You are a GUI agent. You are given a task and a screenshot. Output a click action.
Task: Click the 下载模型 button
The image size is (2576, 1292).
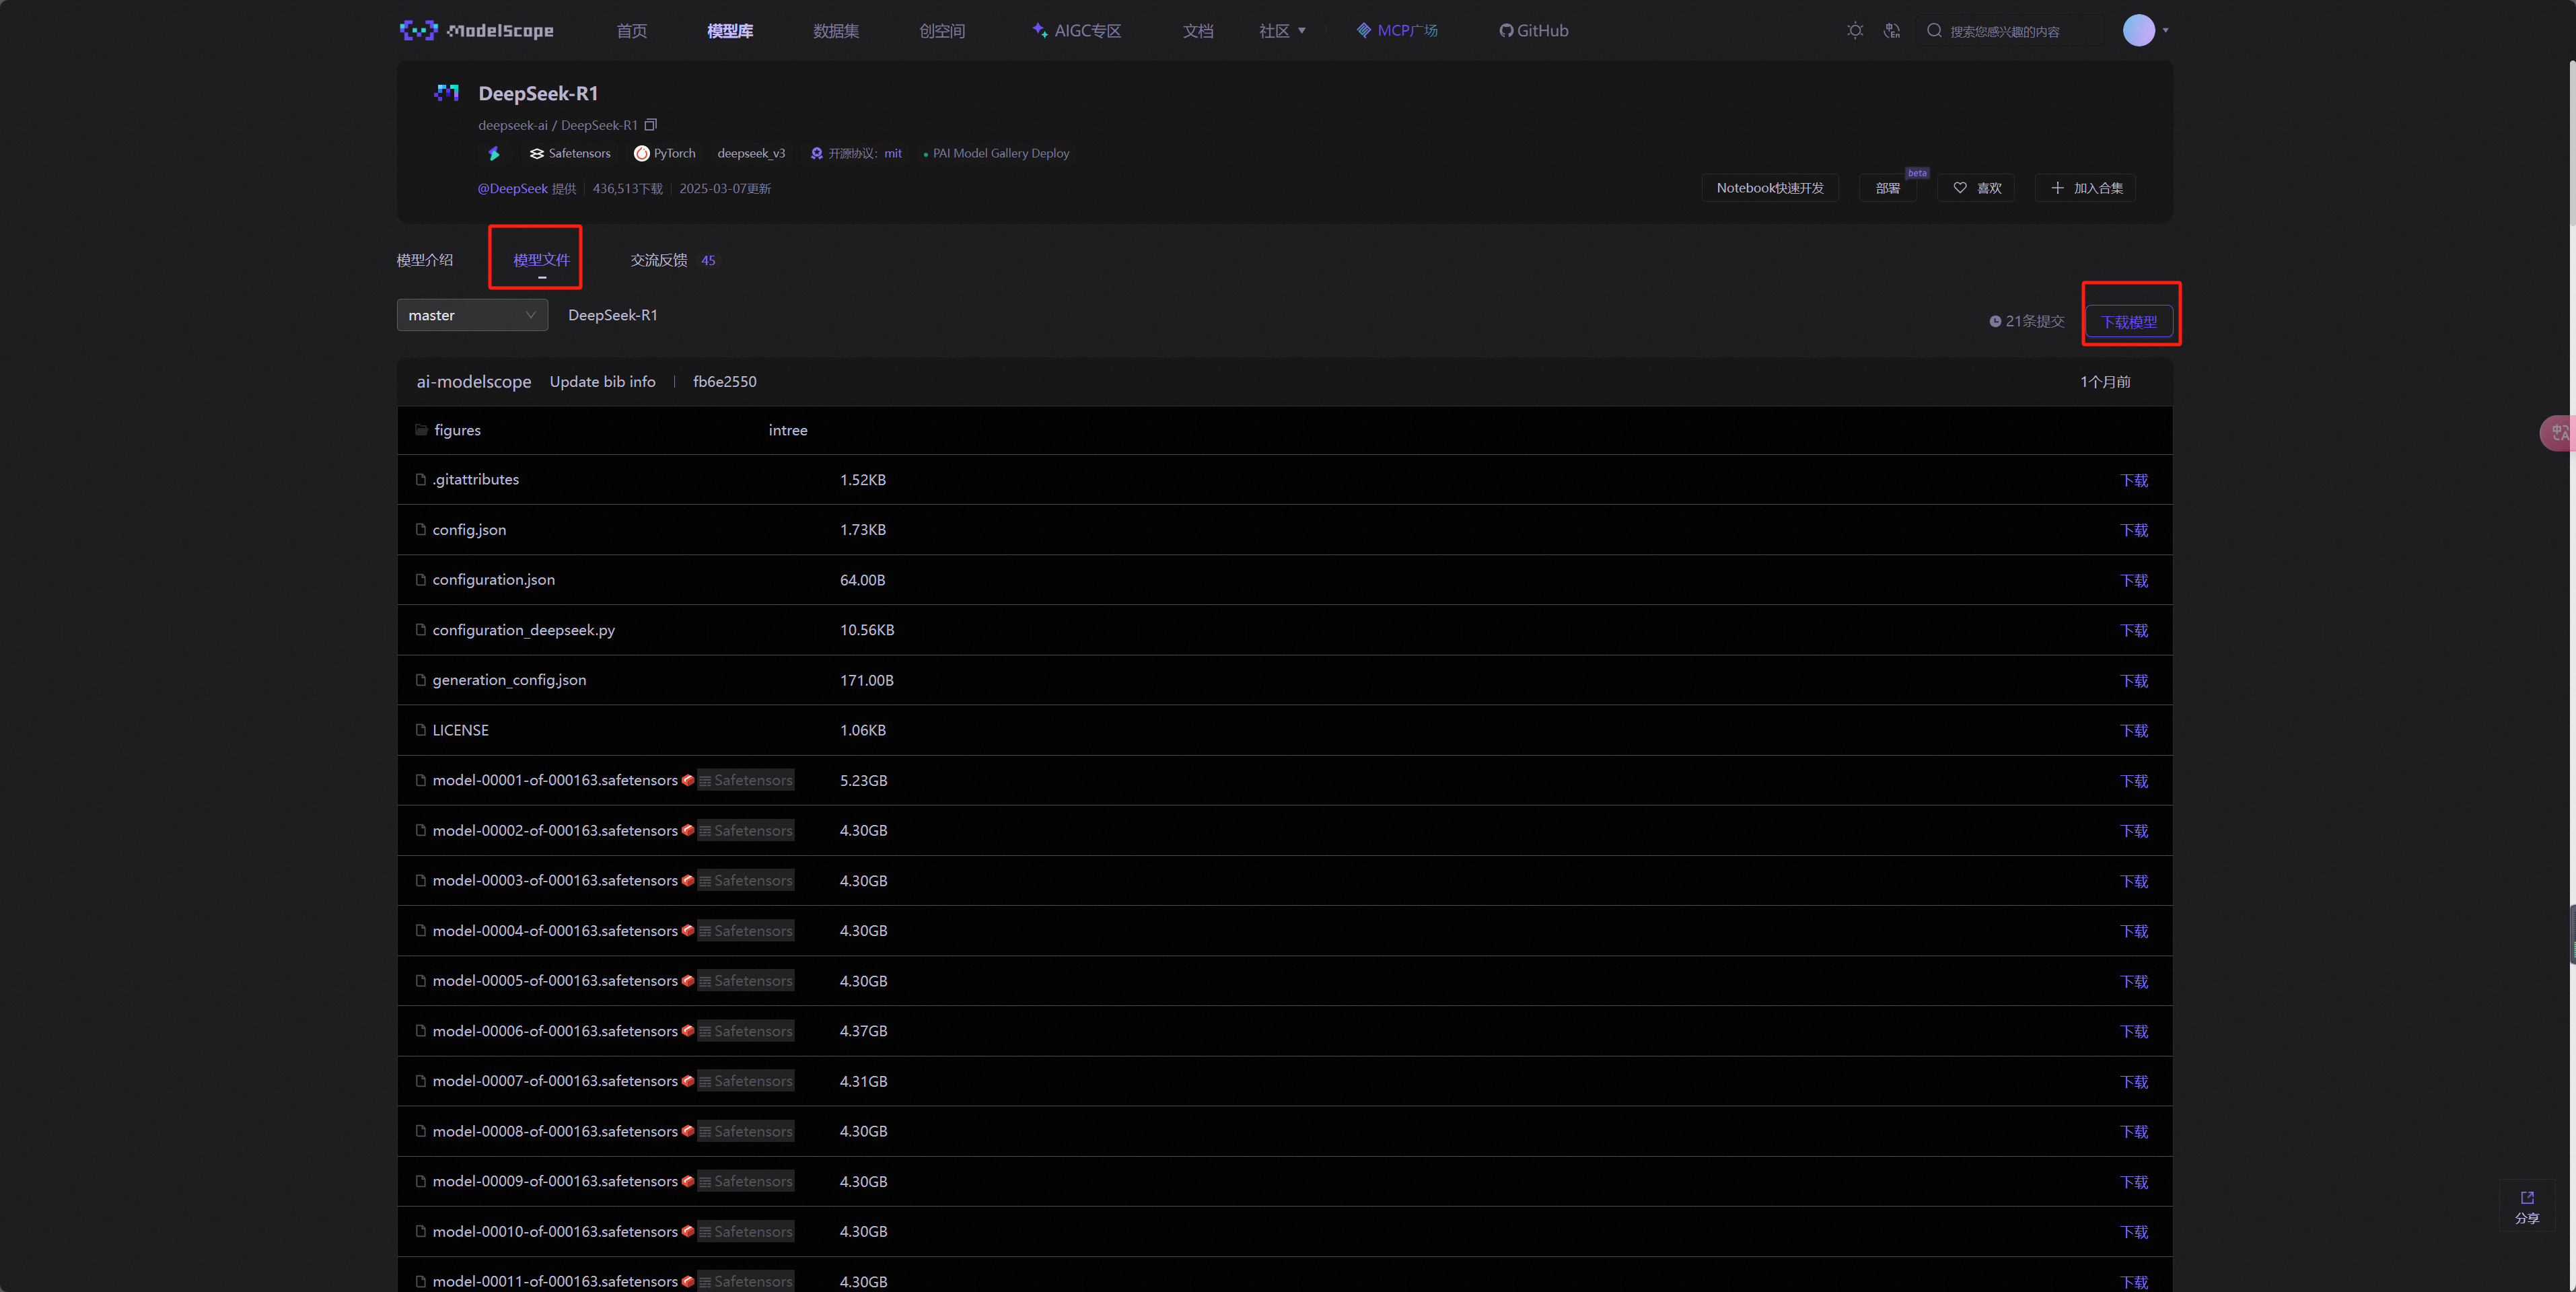2129,322
